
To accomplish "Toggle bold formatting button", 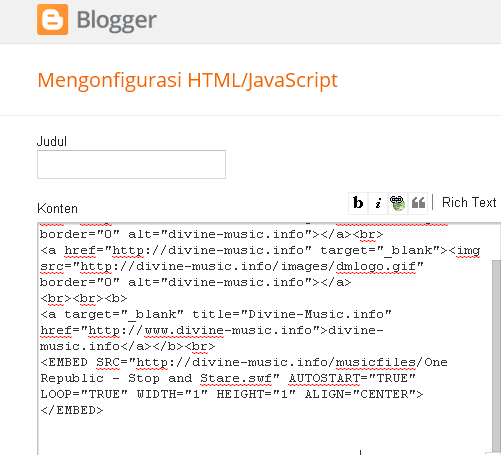I will pyautogui.click(x=358, y=203).
